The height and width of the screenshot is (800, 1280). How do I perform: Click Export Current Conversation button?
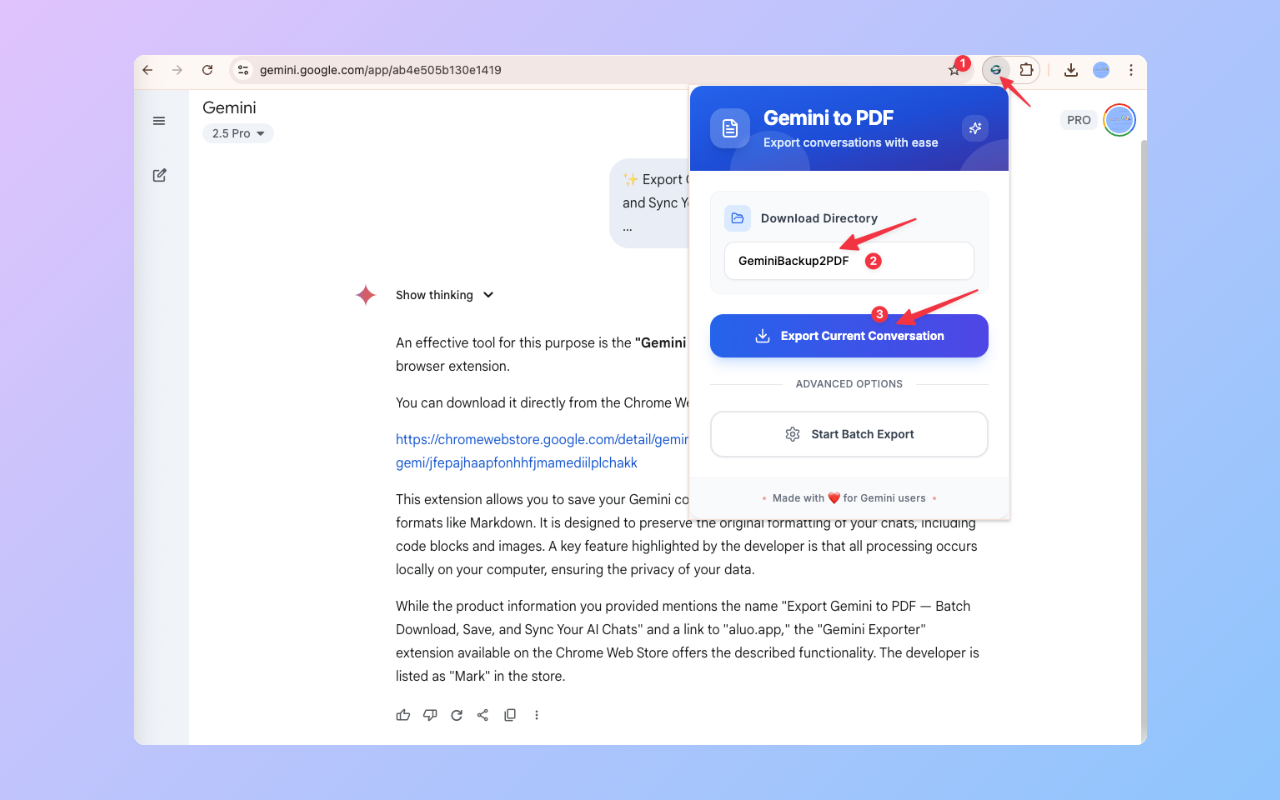pyautogui.click(x=849, y=336)
